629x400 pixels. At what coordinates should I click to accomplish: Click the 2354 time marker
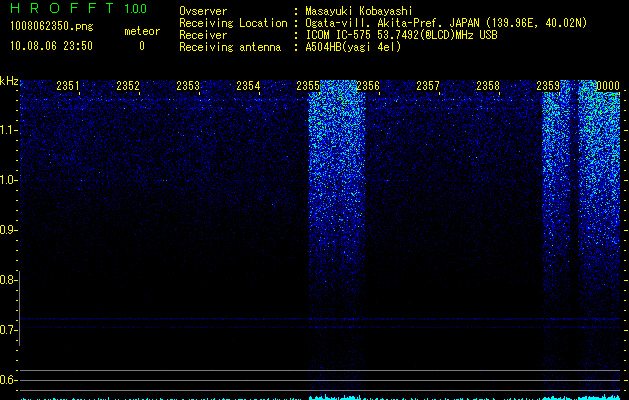(x=248, y=85)
